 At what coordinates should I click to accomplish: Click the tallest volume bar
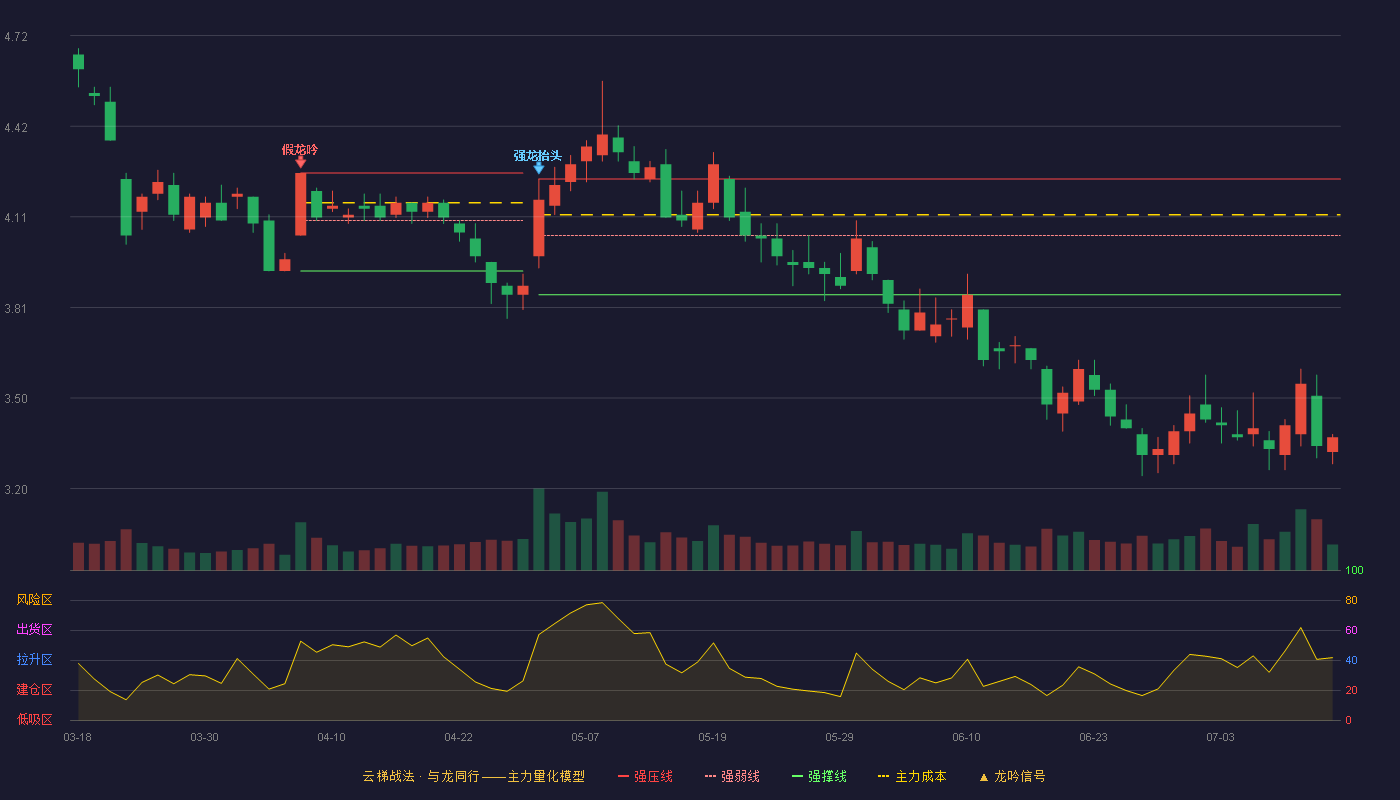click(x=539, y=529)
